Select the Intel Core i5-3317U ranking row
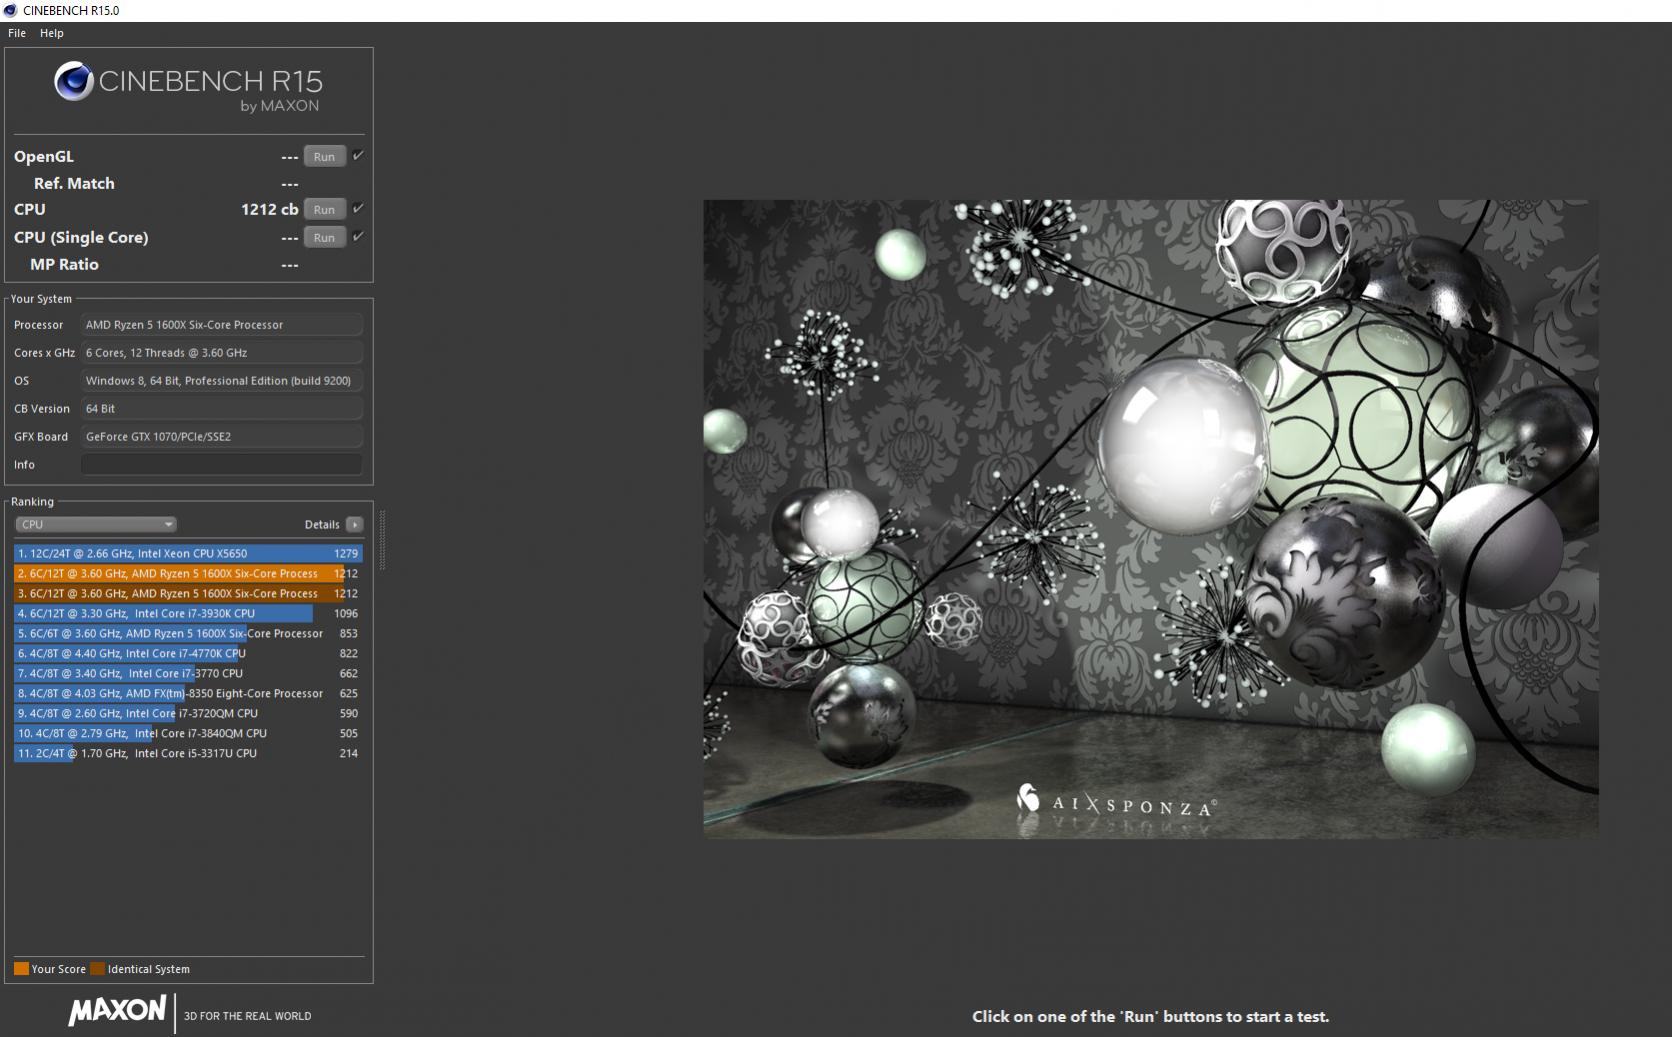1672x1037 pixels. coord(188,753)
